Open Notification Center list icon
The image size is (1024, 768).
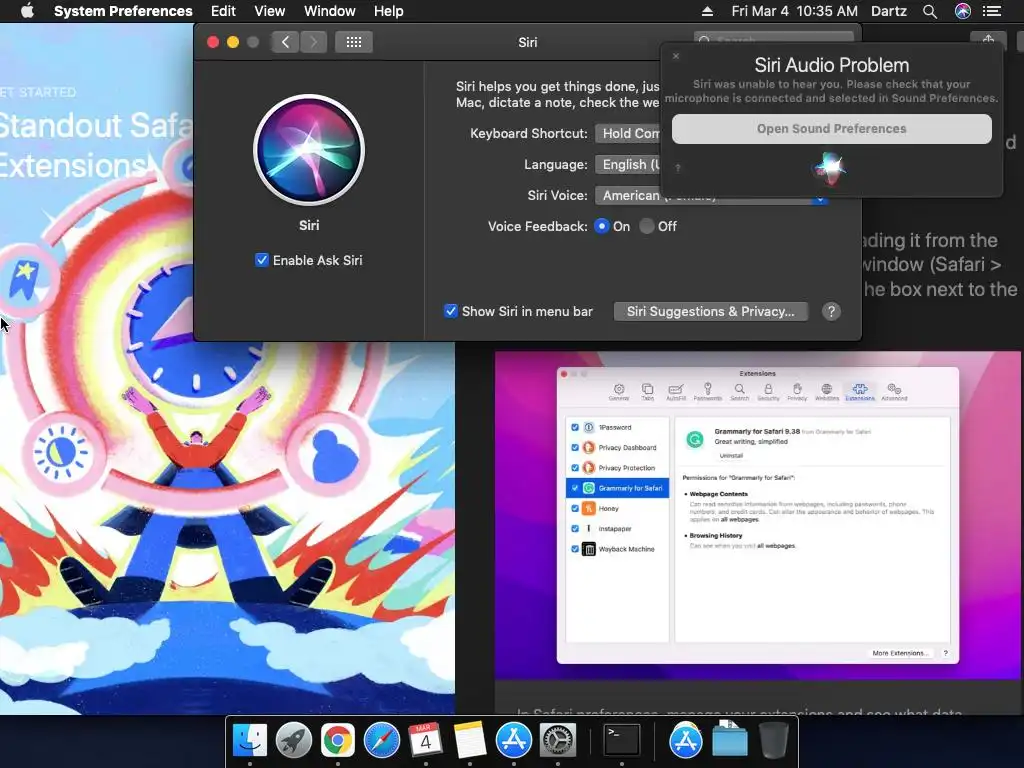[x=992, y=11]
